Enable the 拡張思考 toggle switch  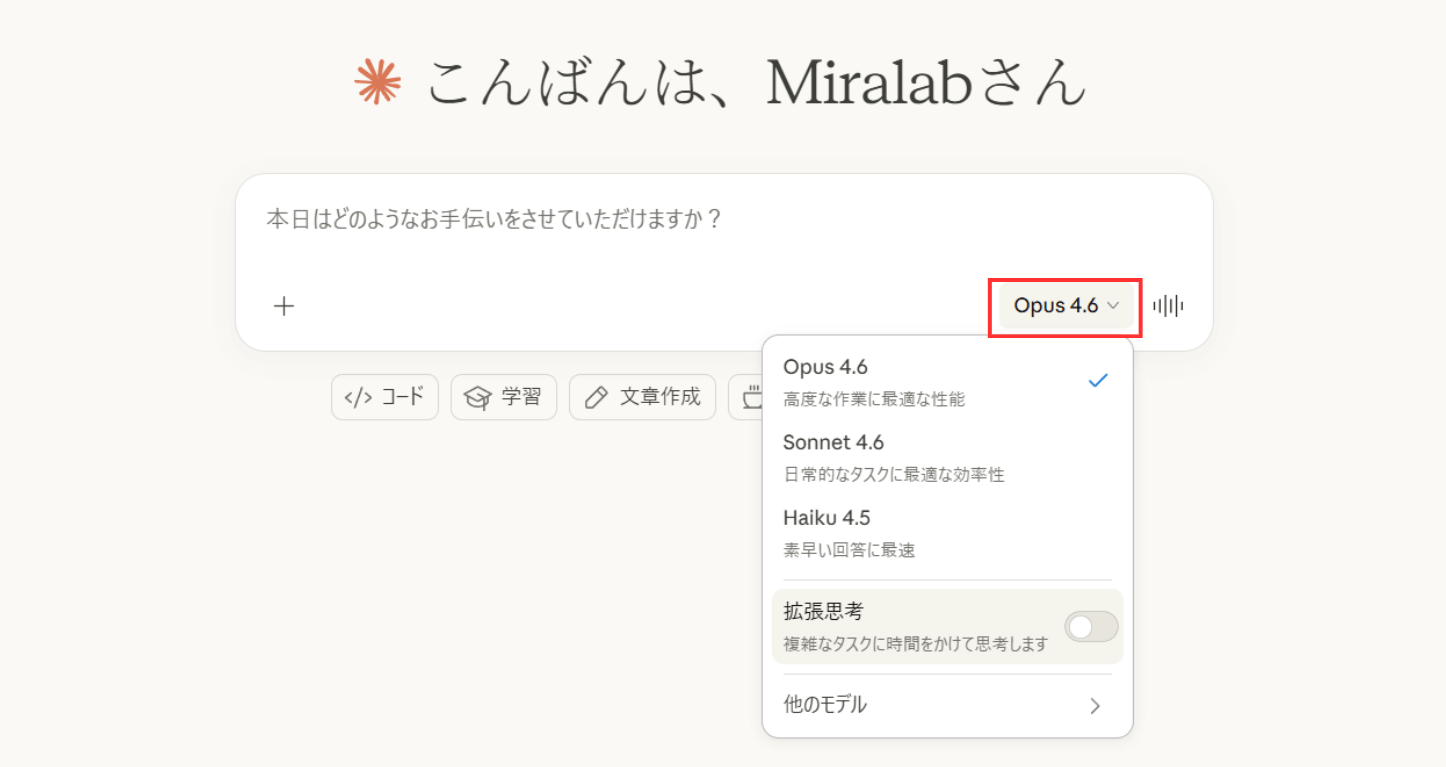point(1090,627)
